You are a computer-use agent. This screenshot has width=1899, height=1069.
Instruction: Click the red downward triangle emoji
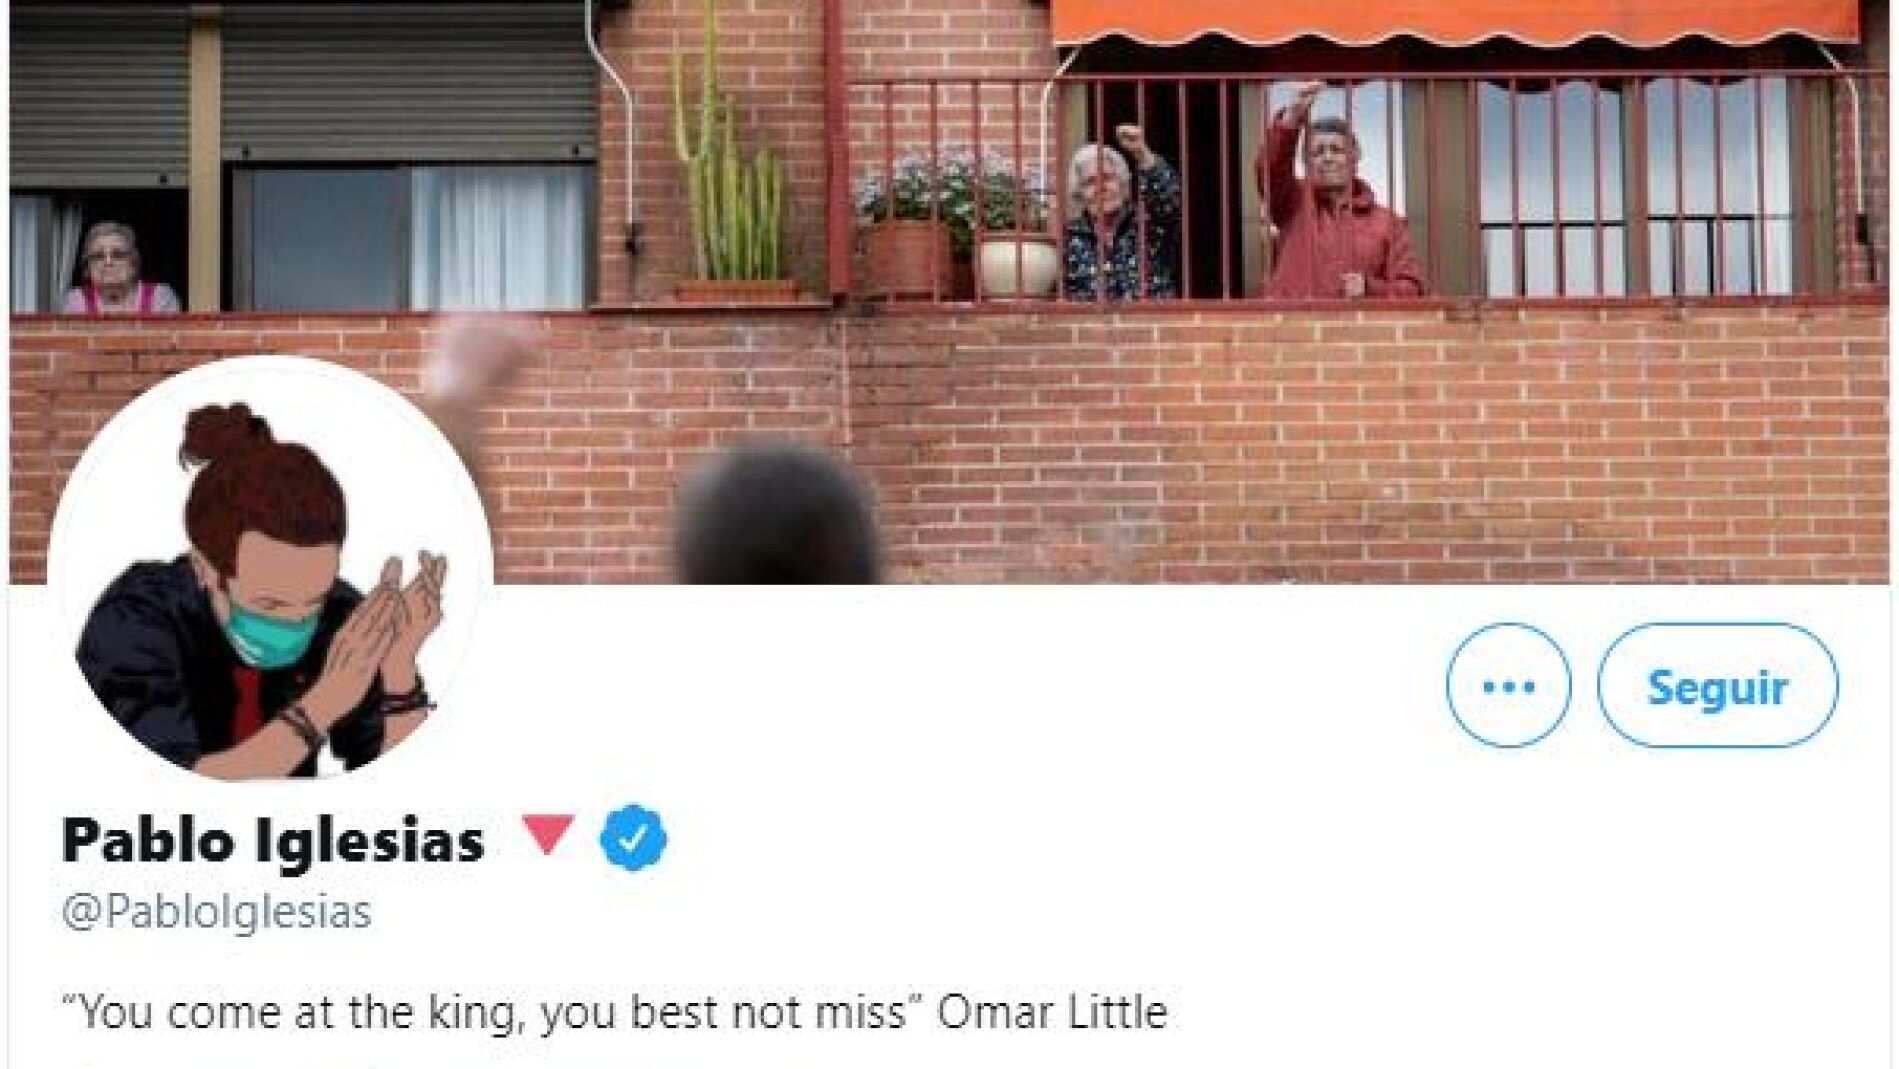tap(548, 834)
